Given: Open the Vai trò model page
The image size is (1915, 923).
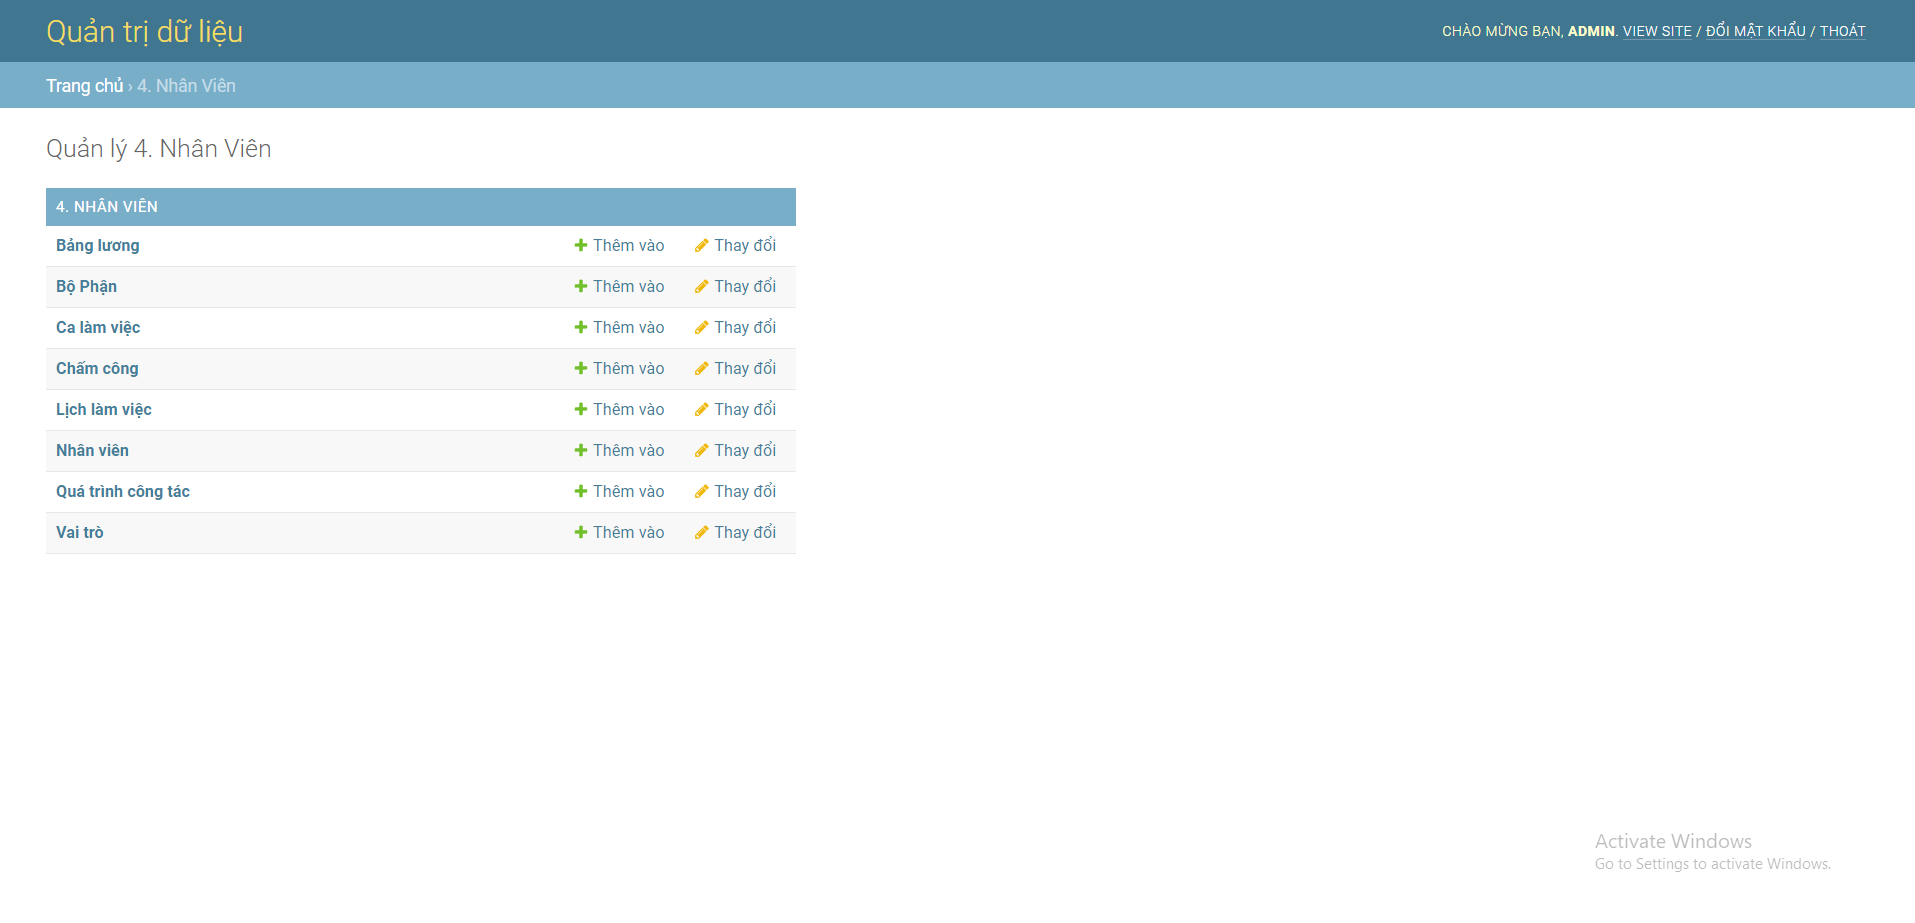Looking at the screenshot, I should pos(79,532).
